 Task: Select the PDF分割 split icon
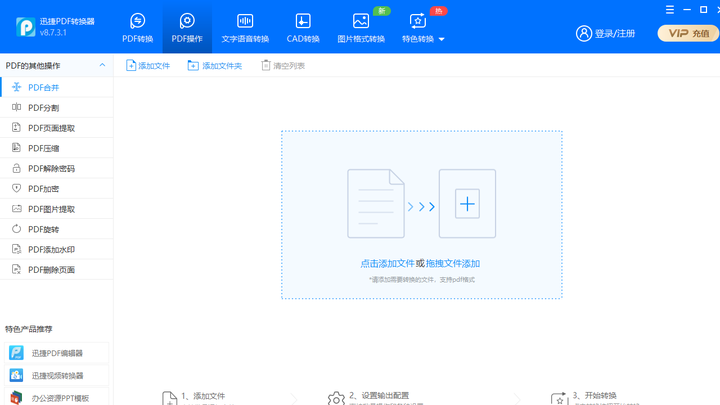point(17,107)
